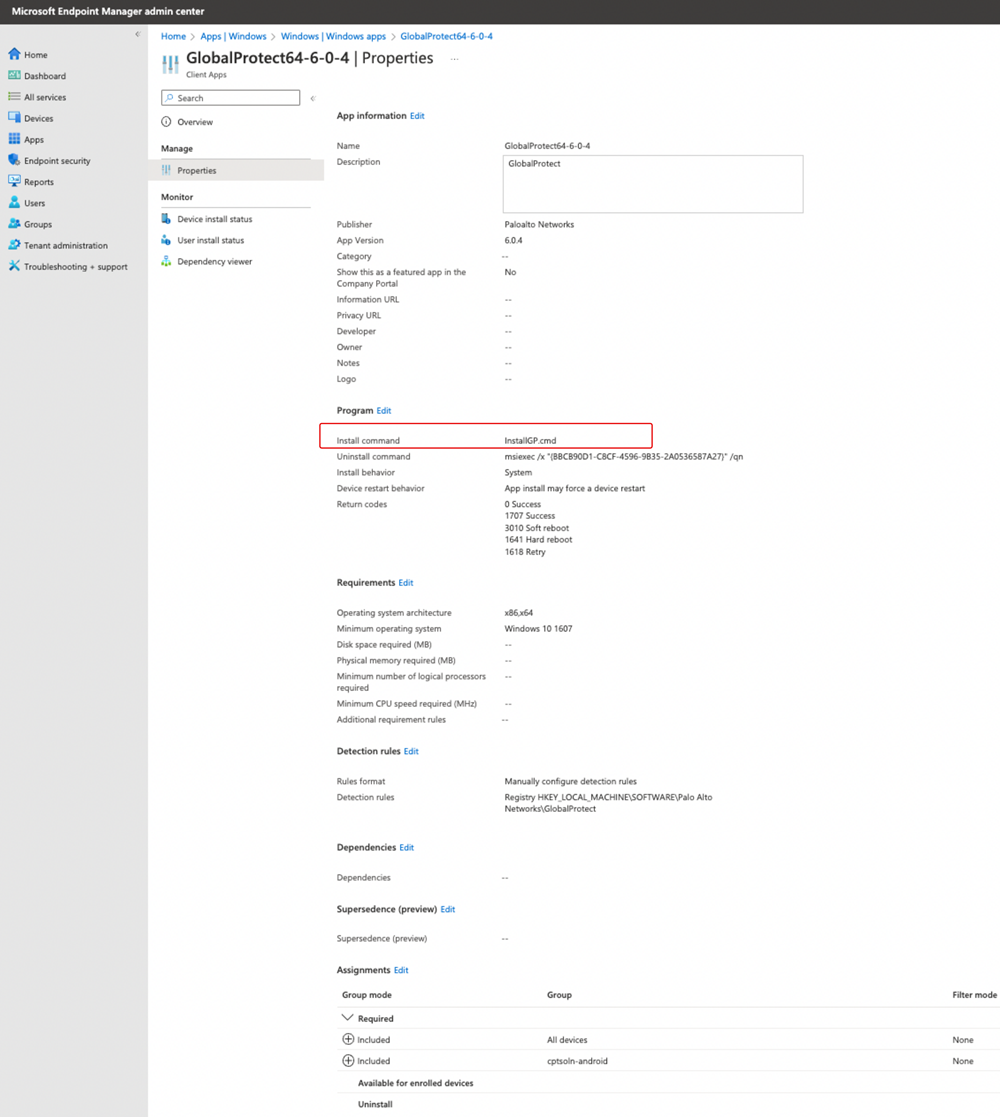This screenshot has width=1000, height=1117.
Task: Collapse the left navigation sidebar
Action: (137, 33)
